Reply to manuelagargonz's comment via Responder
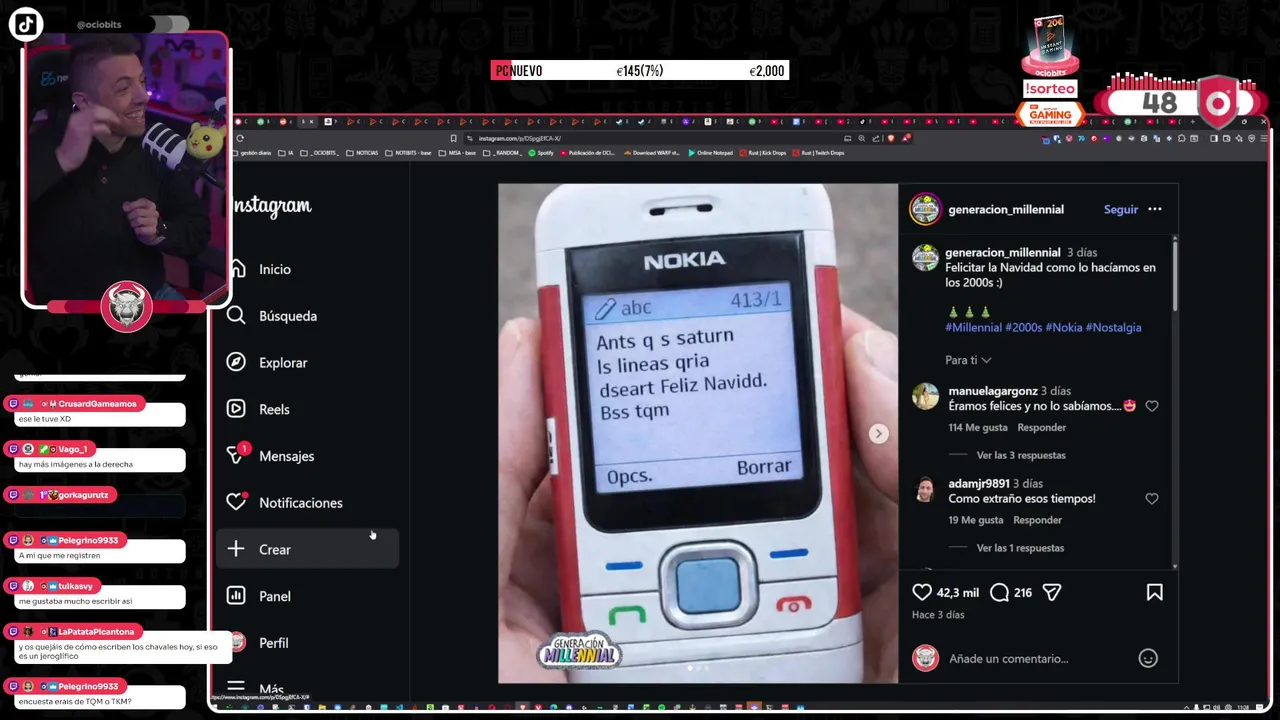Viewport: 1280px width, 720px height. coord(1041,427)
